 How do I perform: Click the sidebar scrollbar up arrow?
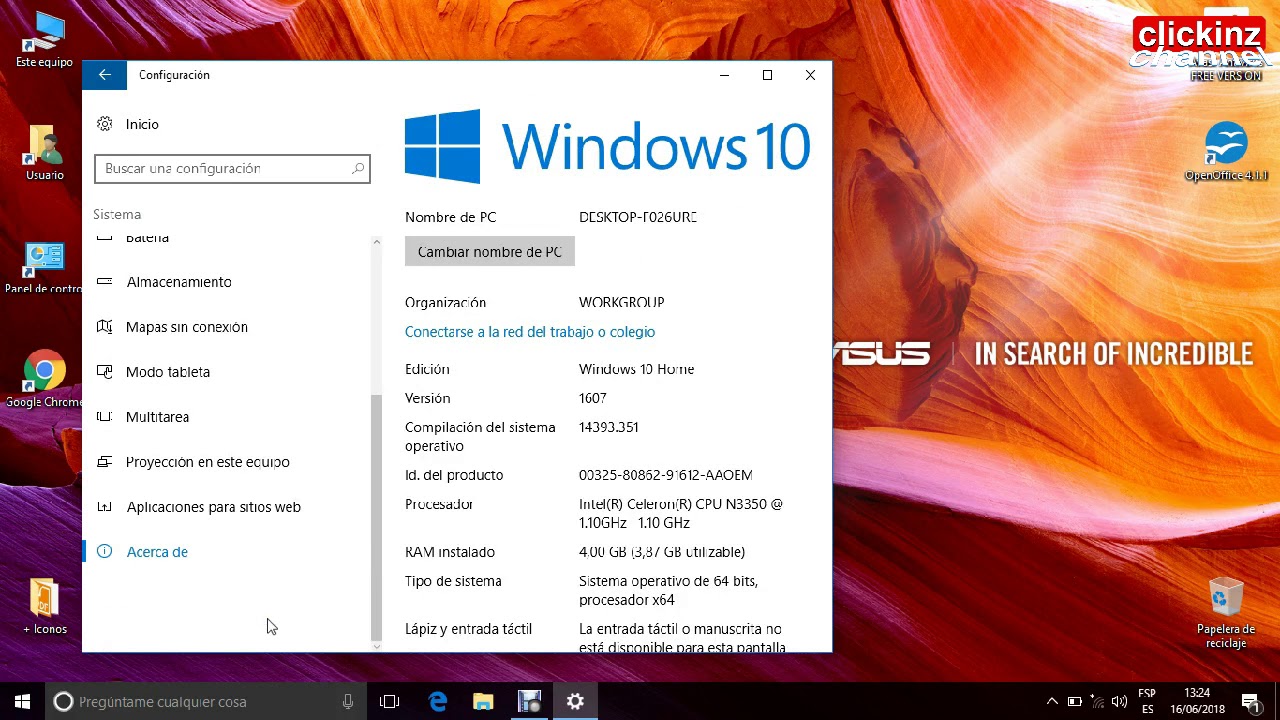point(376,242)
